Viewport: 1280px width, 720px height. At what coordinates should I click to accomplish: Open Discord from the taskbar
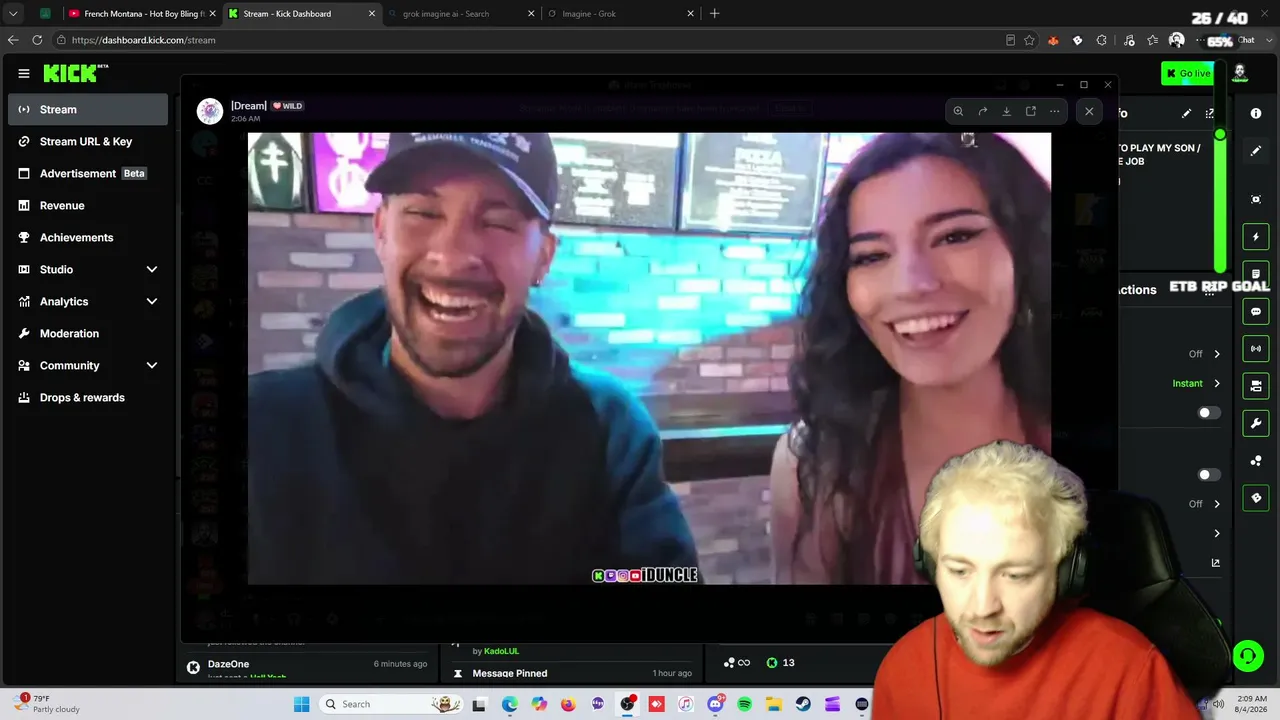click(715, 704)
